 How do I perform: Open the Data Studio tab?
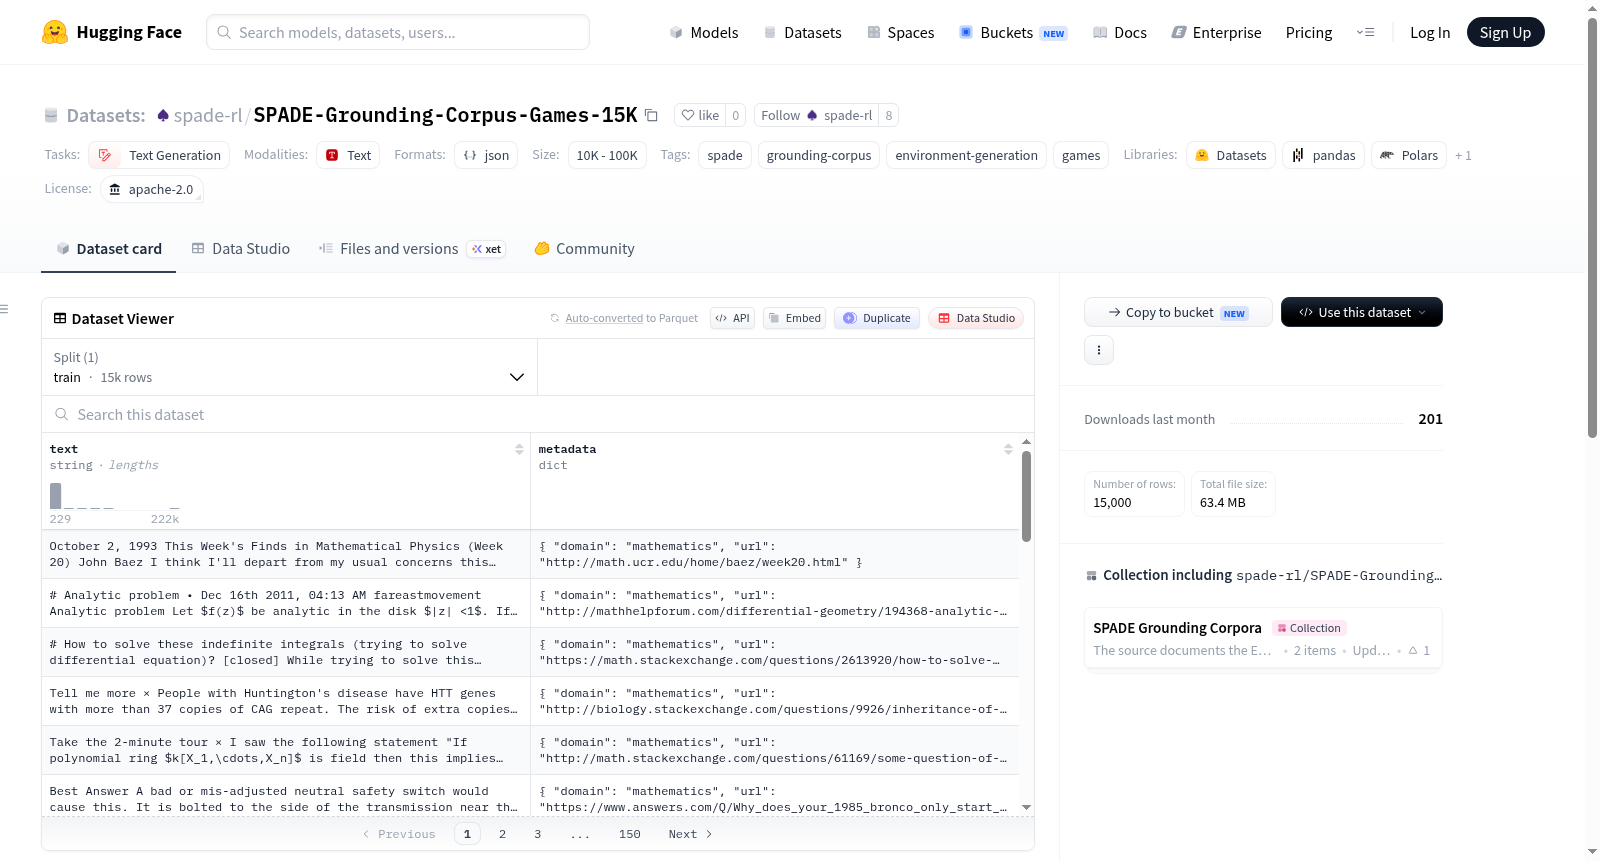tap(241, 249)
